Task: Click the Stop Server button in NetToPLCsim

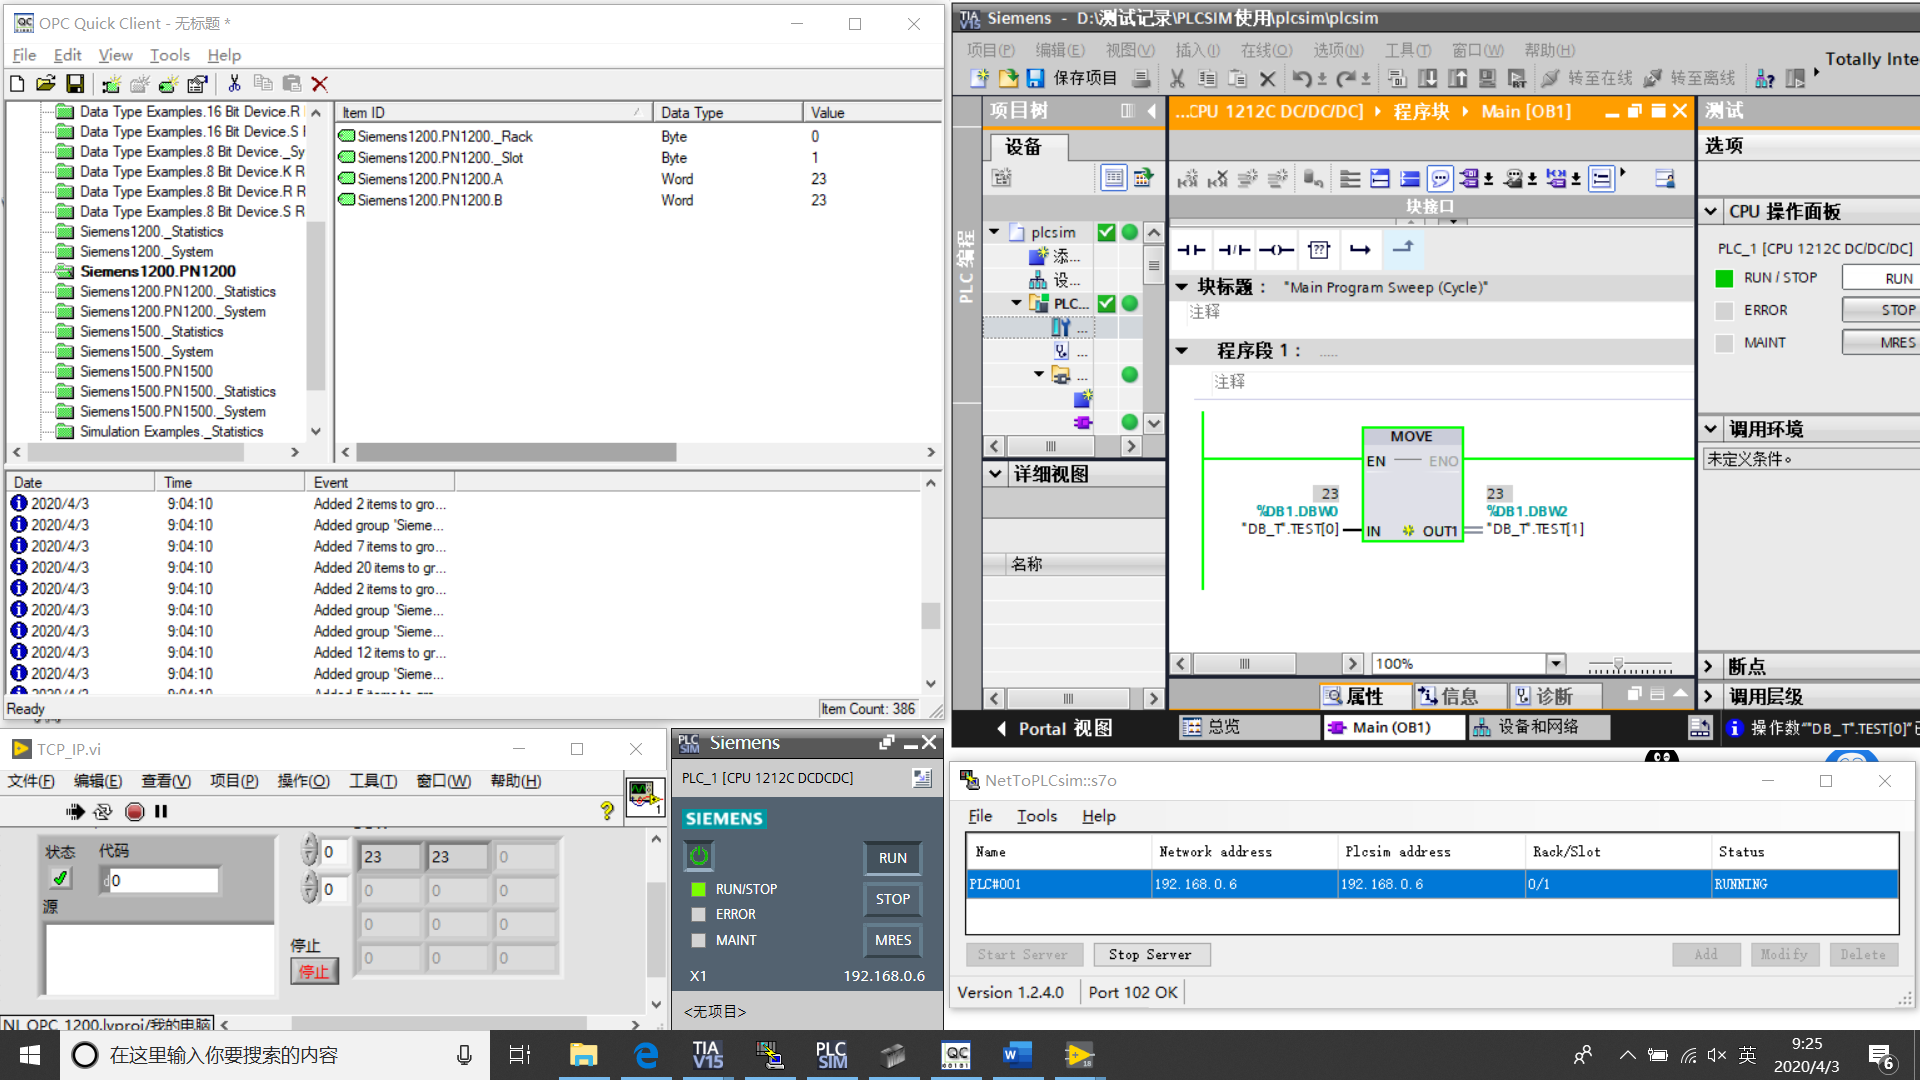Action: click(x=1151, y=954)
